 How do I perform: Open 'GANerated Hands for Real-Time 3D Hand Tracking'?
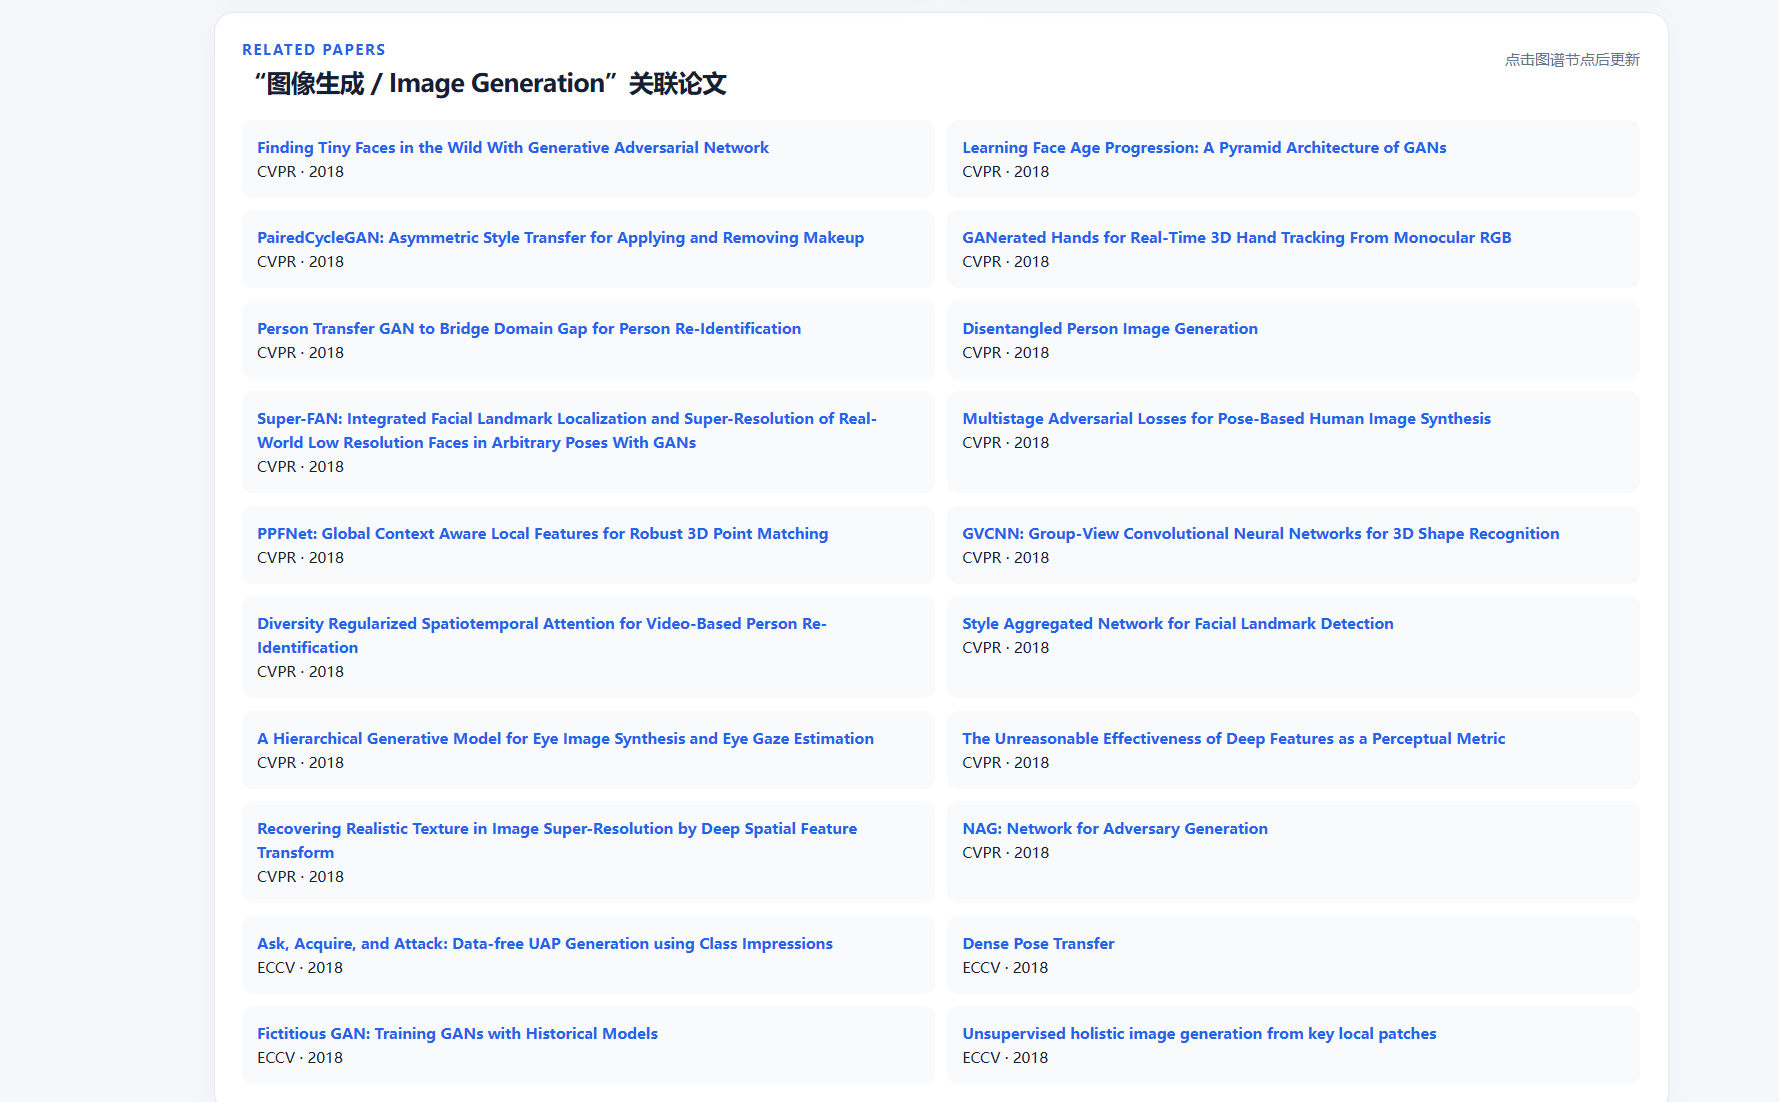click(1236, 238)
